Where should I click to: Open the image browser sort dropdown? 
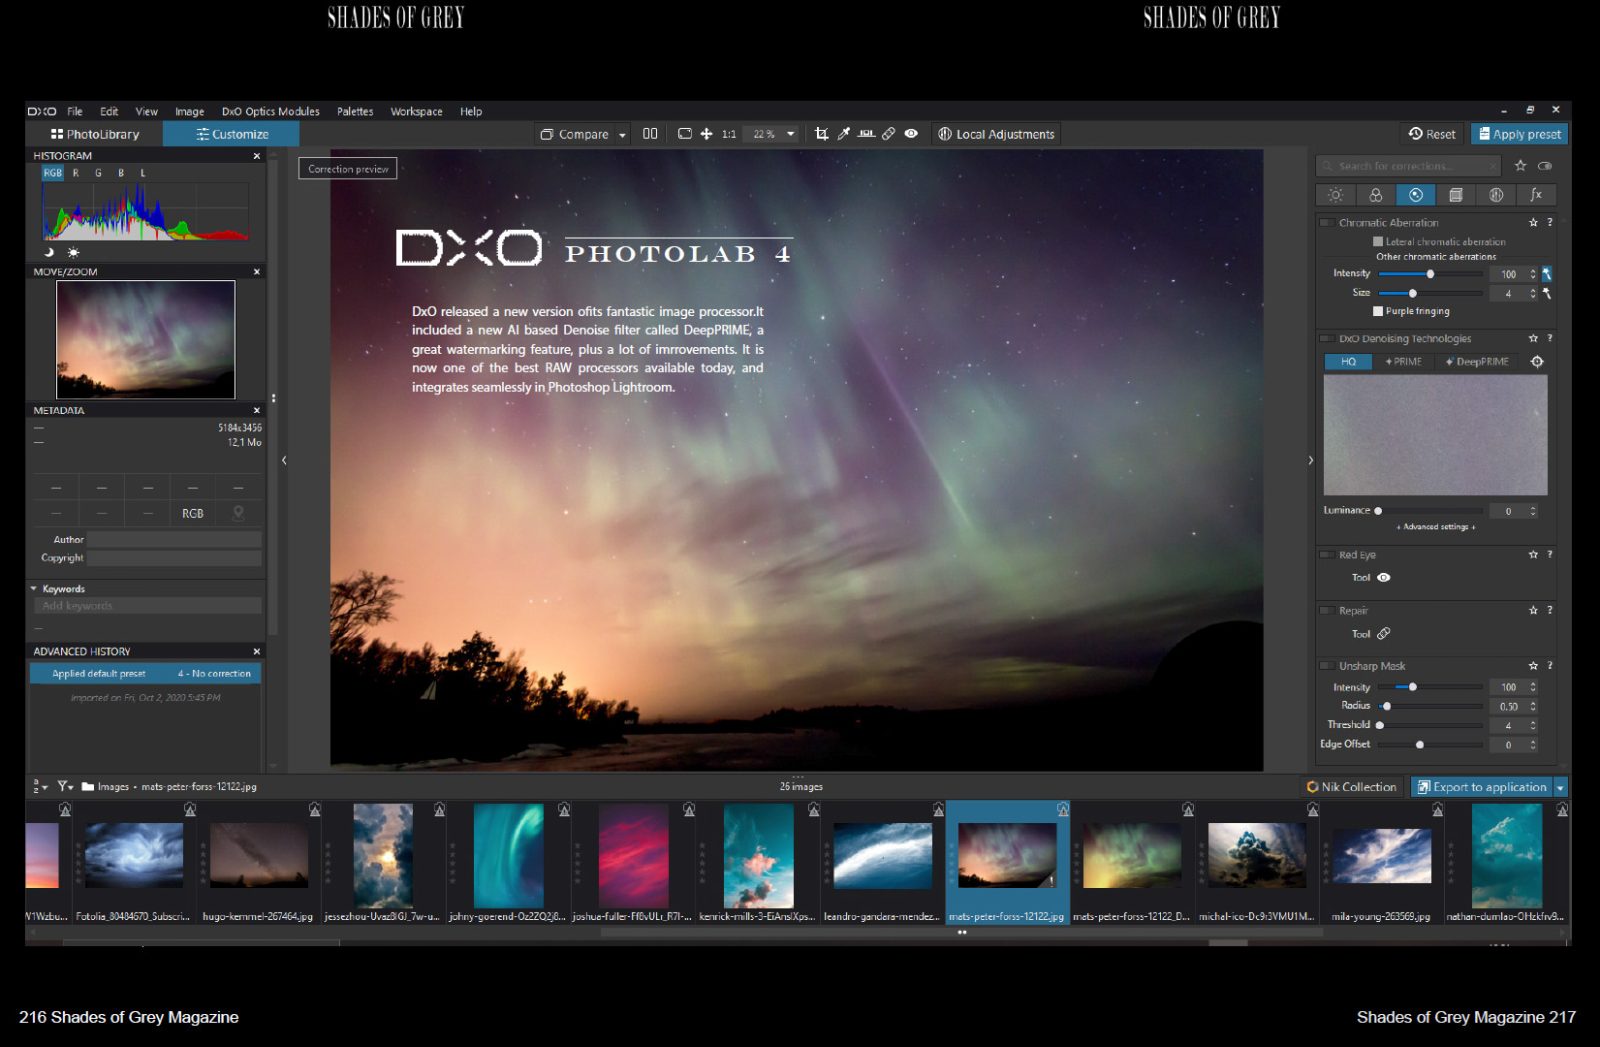click(x=41, y=787)
